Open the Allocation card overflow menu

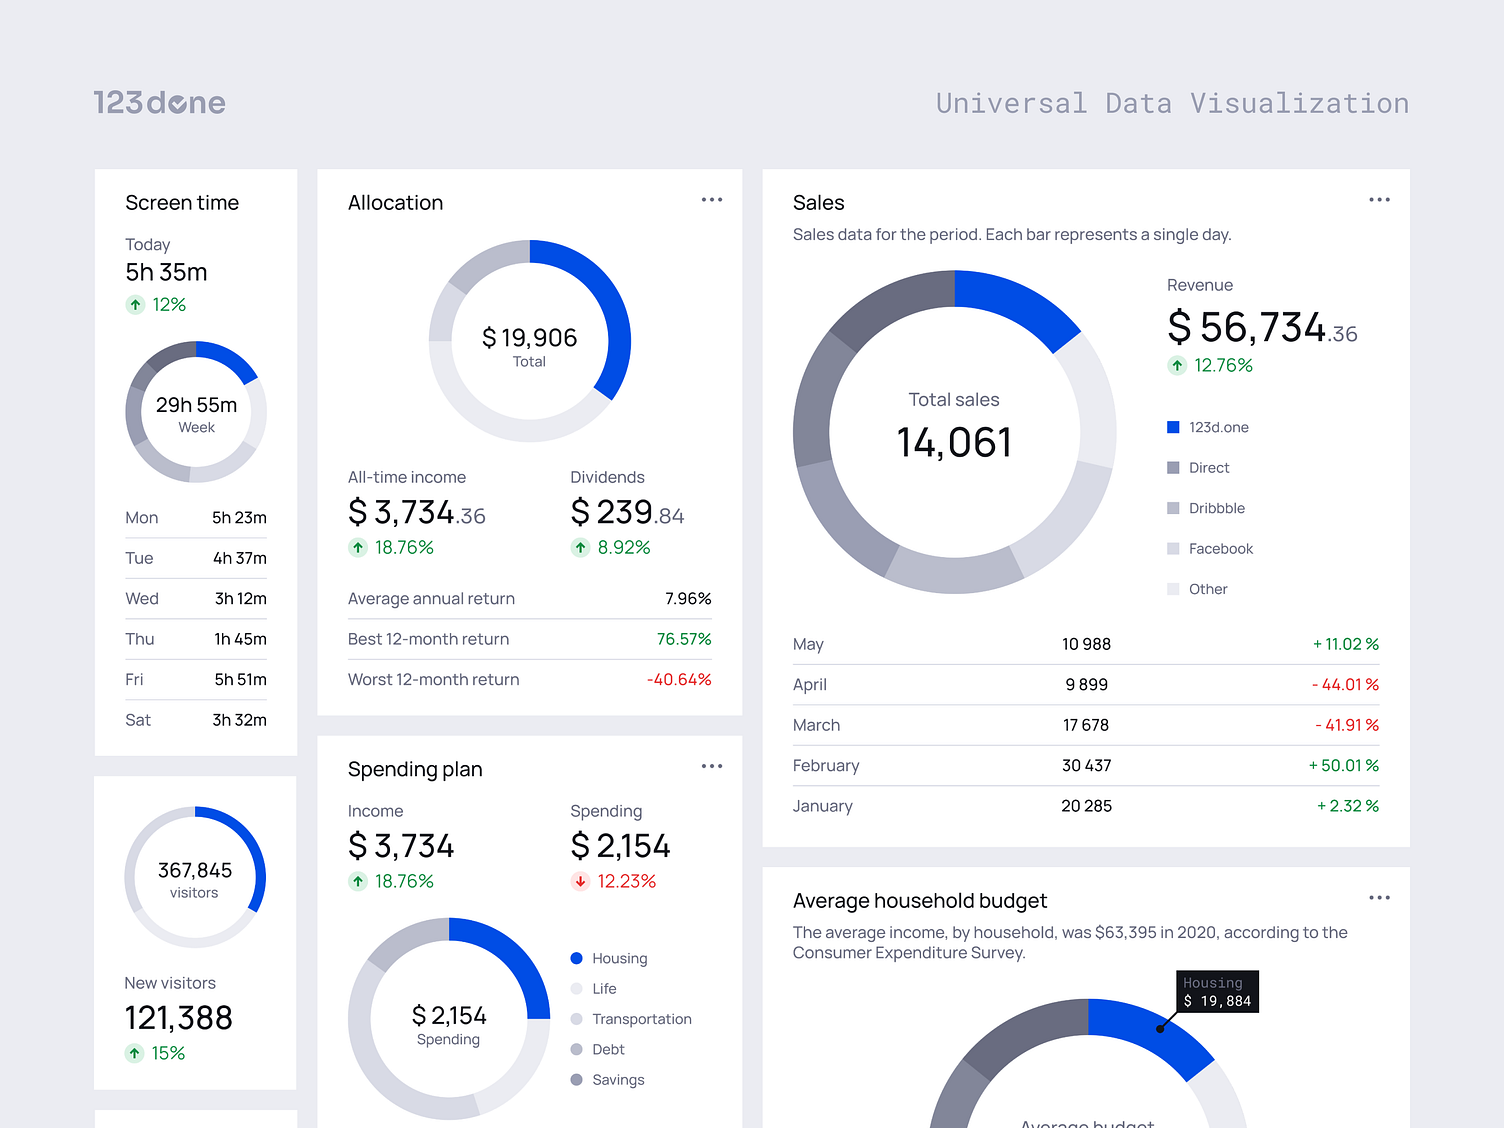(x=712, y=199)
